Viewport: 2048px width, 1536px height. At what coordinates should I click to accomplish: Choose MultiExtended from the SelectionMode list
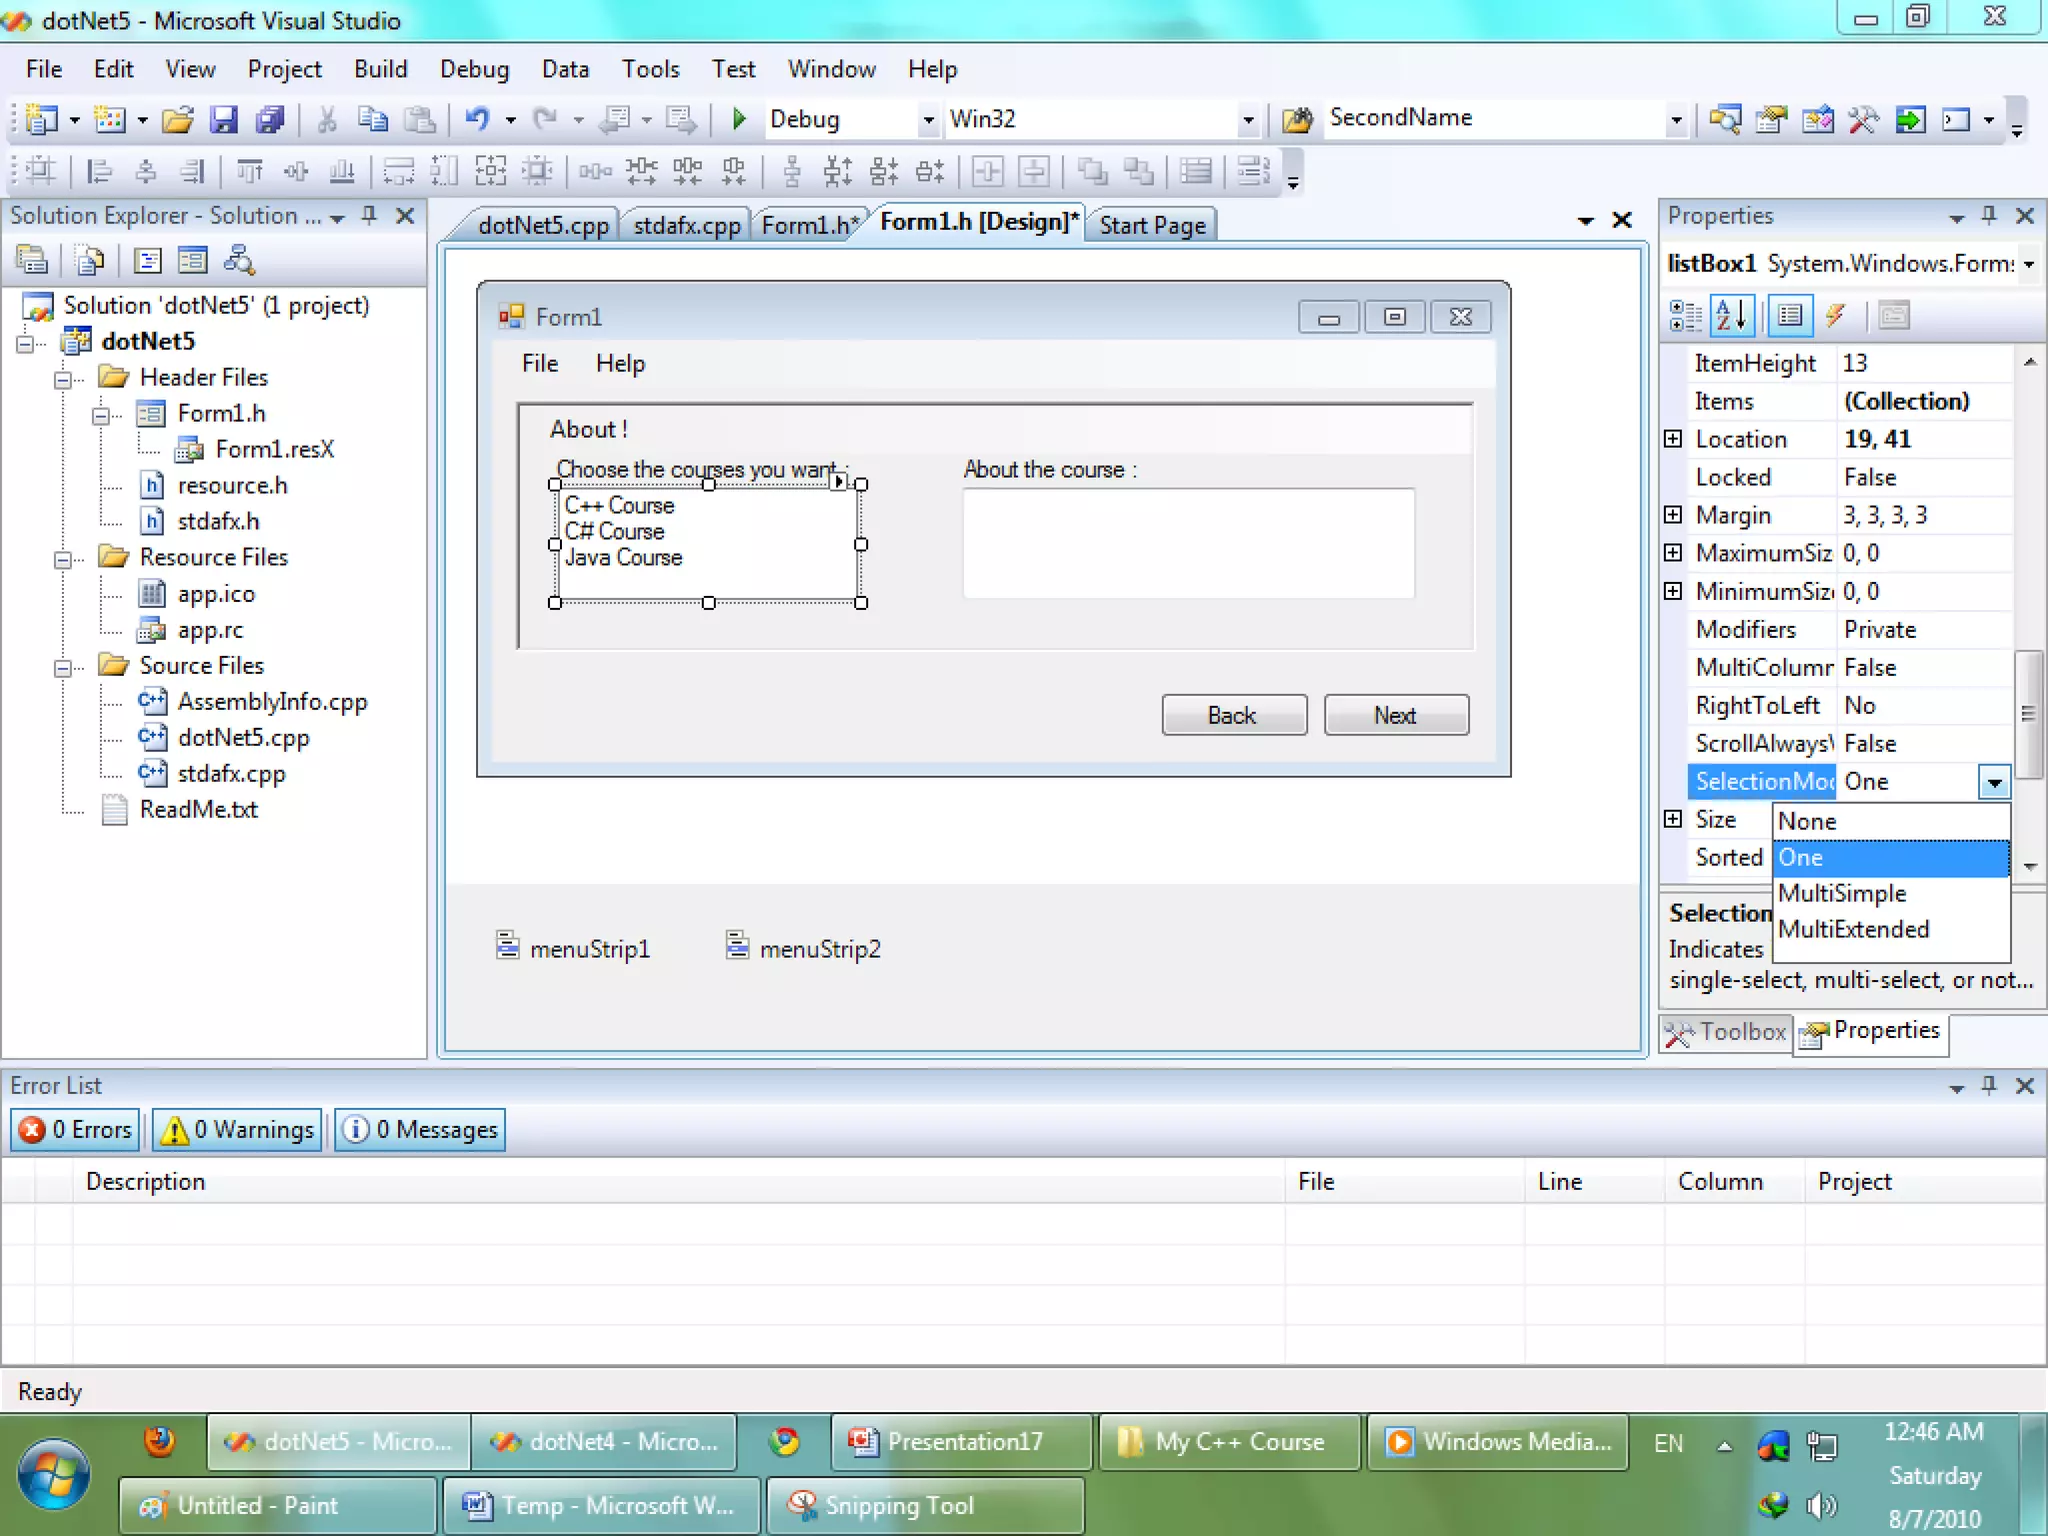click(1853, 929)
